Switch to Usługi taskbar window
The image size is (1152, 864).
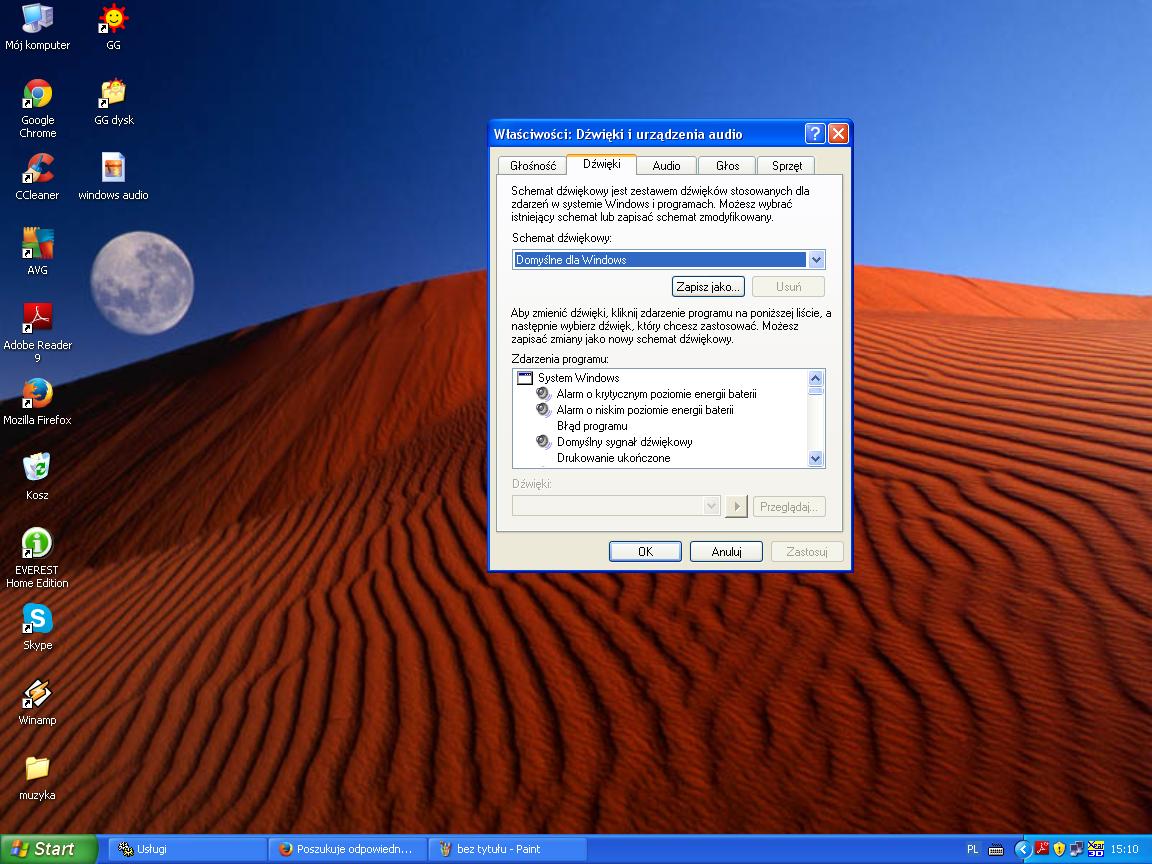[x=187, y=849]
